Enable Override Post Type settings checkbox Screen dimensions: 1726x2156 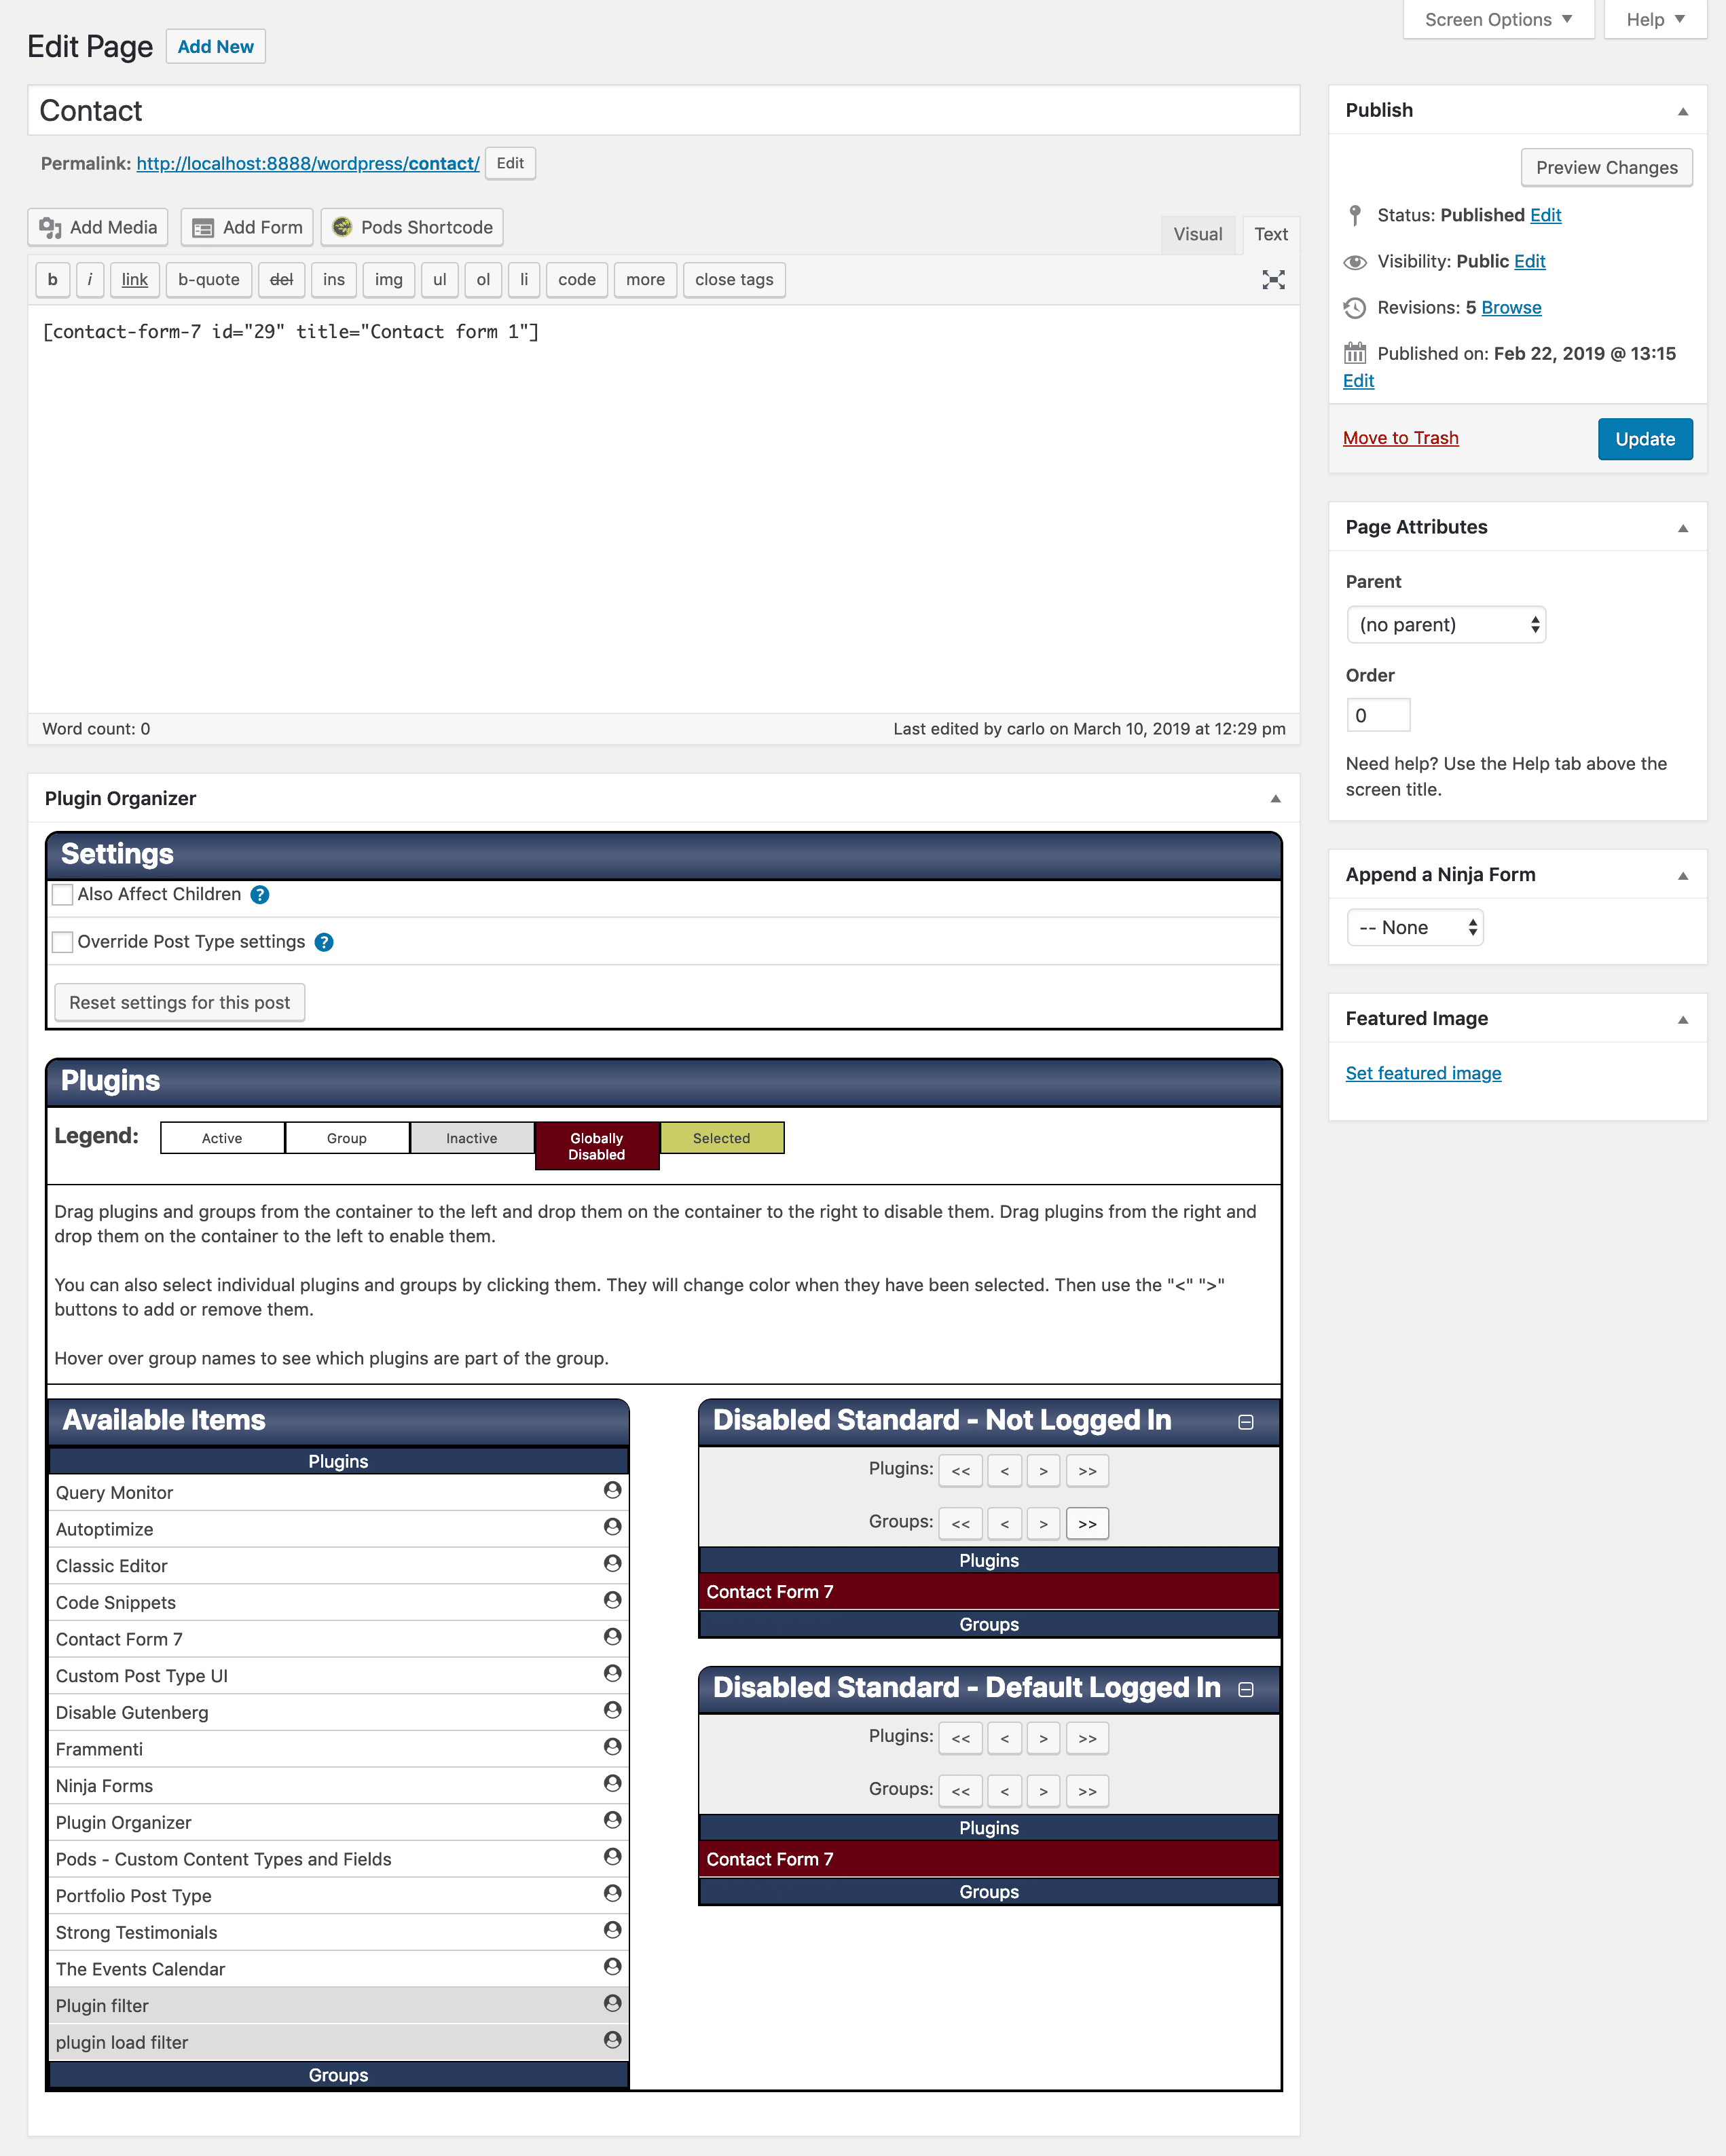(x=63, y=940)
